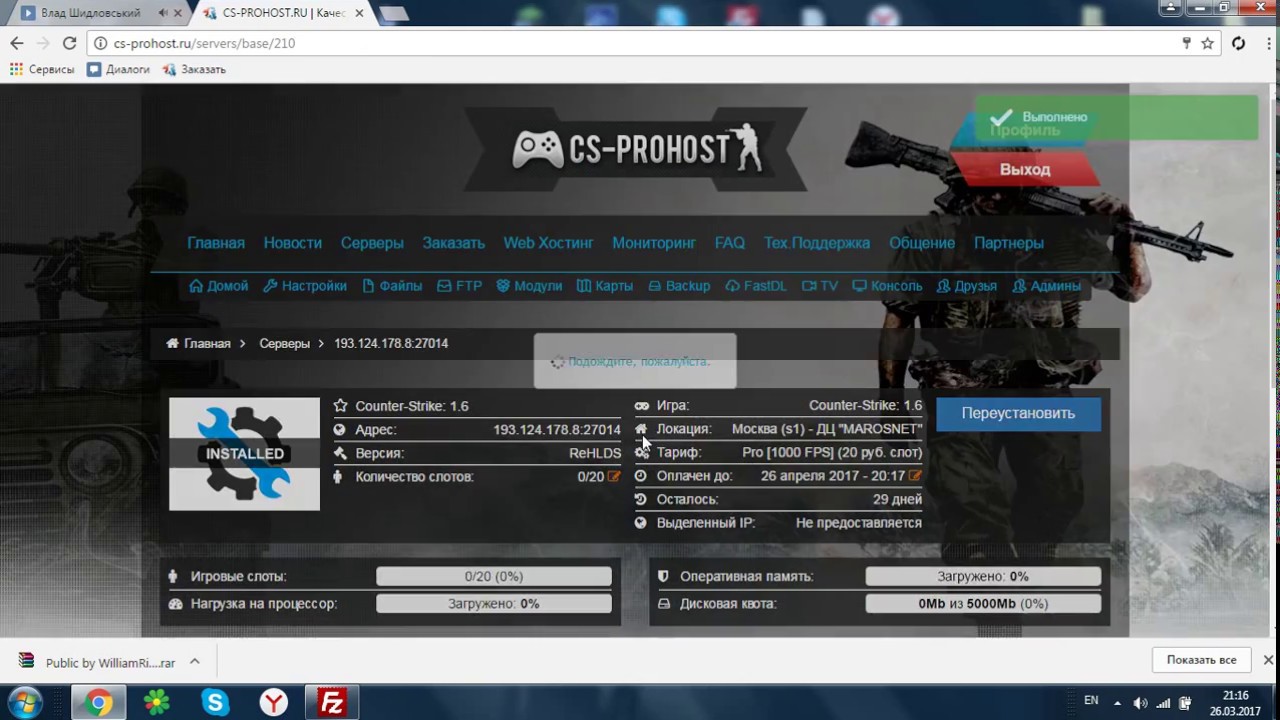Open the Тех.Поддержка menu item
The image size is (1280, 720).
pyautogui.click(x=817, y=243)
